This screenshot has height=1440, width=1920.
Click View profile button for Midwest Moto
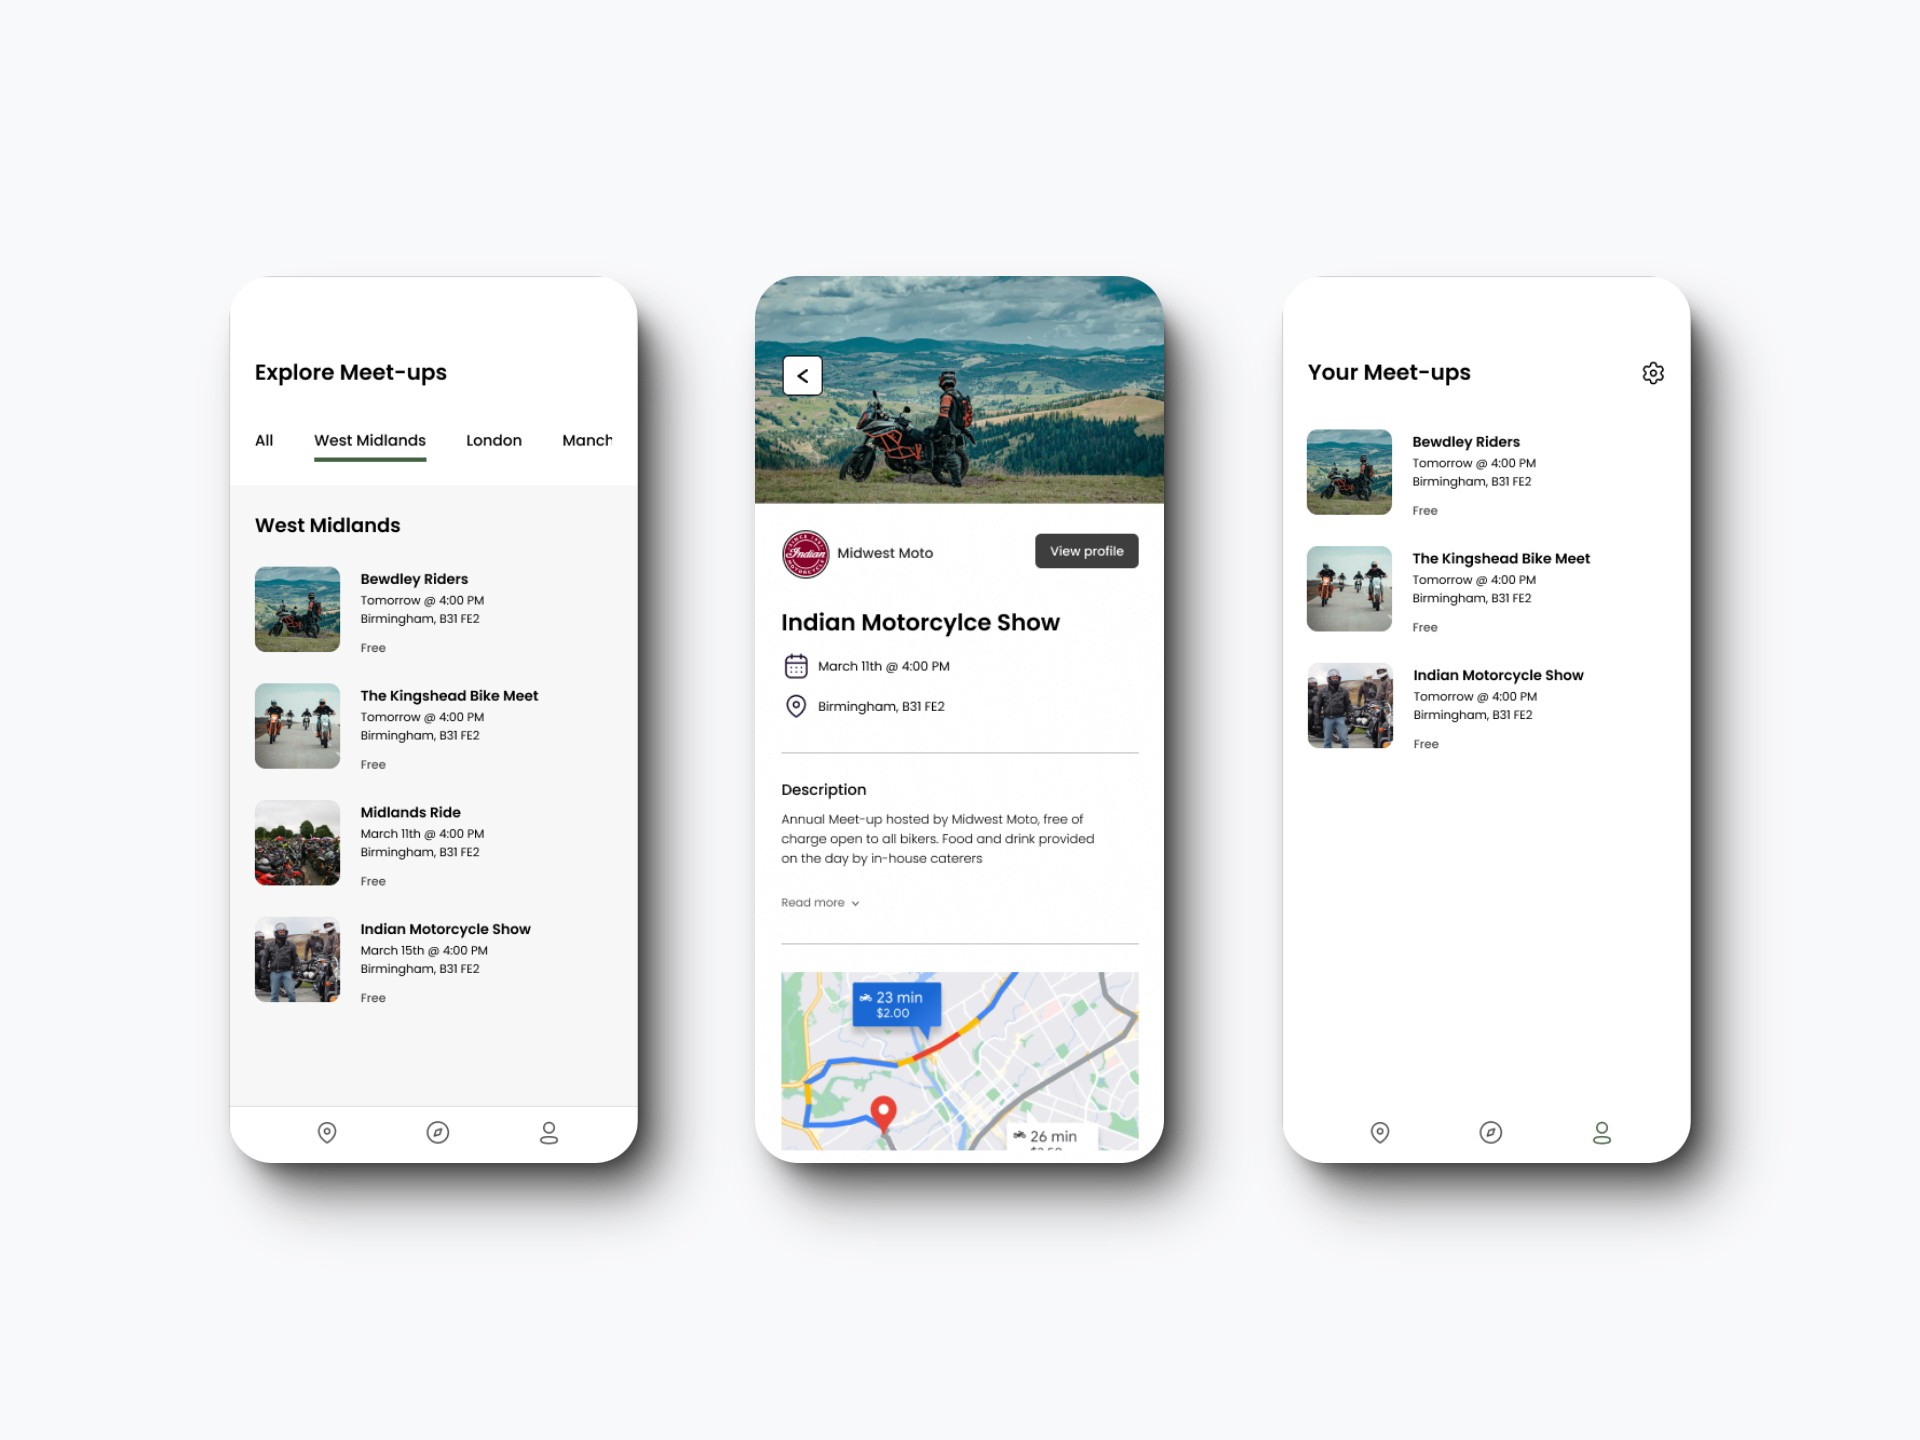point(1085,551)
